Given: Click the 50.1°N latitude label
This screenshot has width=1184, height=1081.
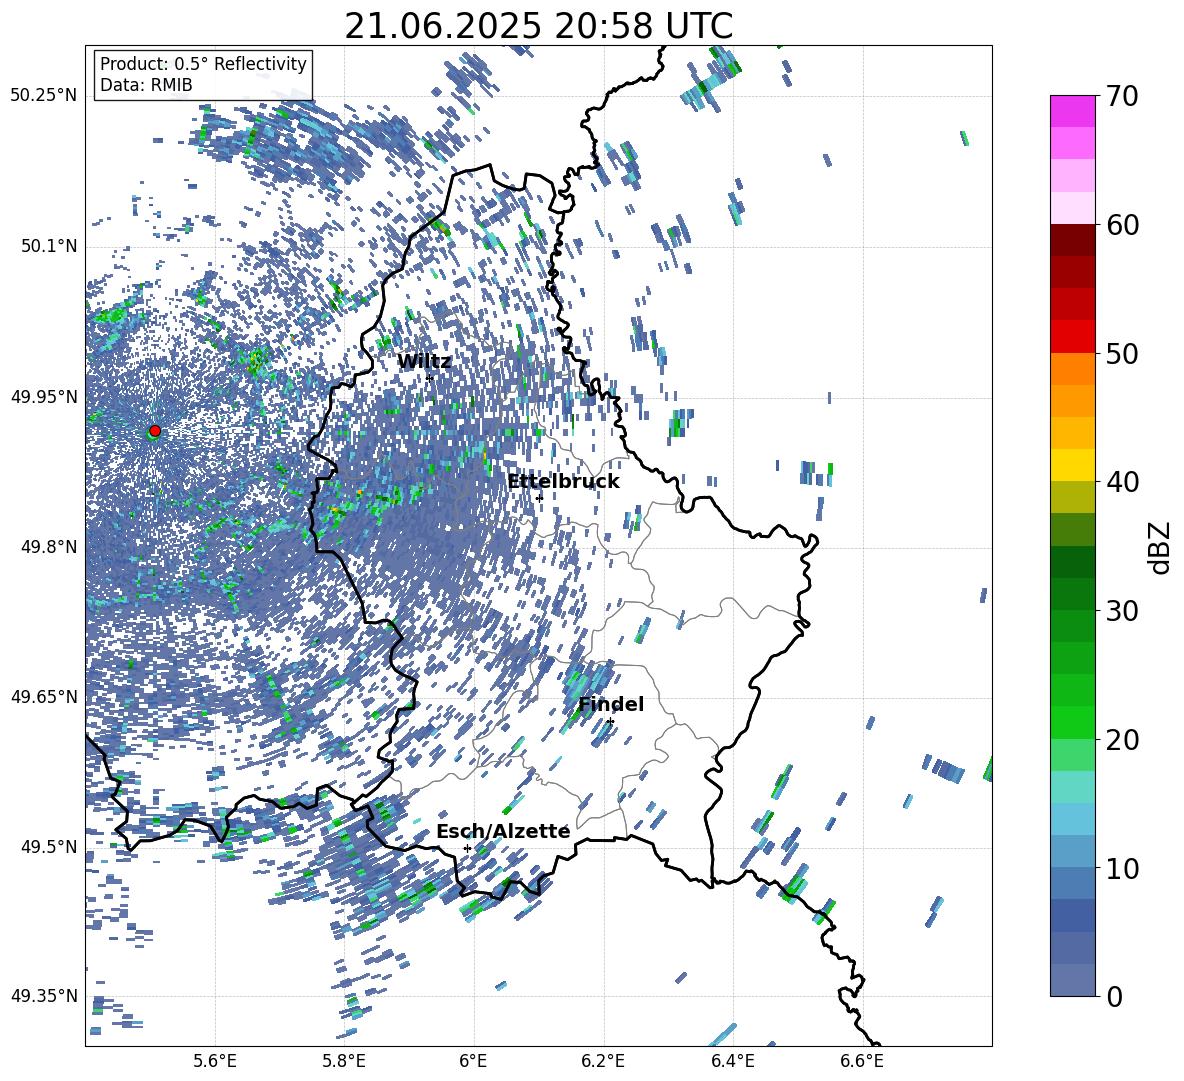Looking at the screenshot, I should coord(48,246).
